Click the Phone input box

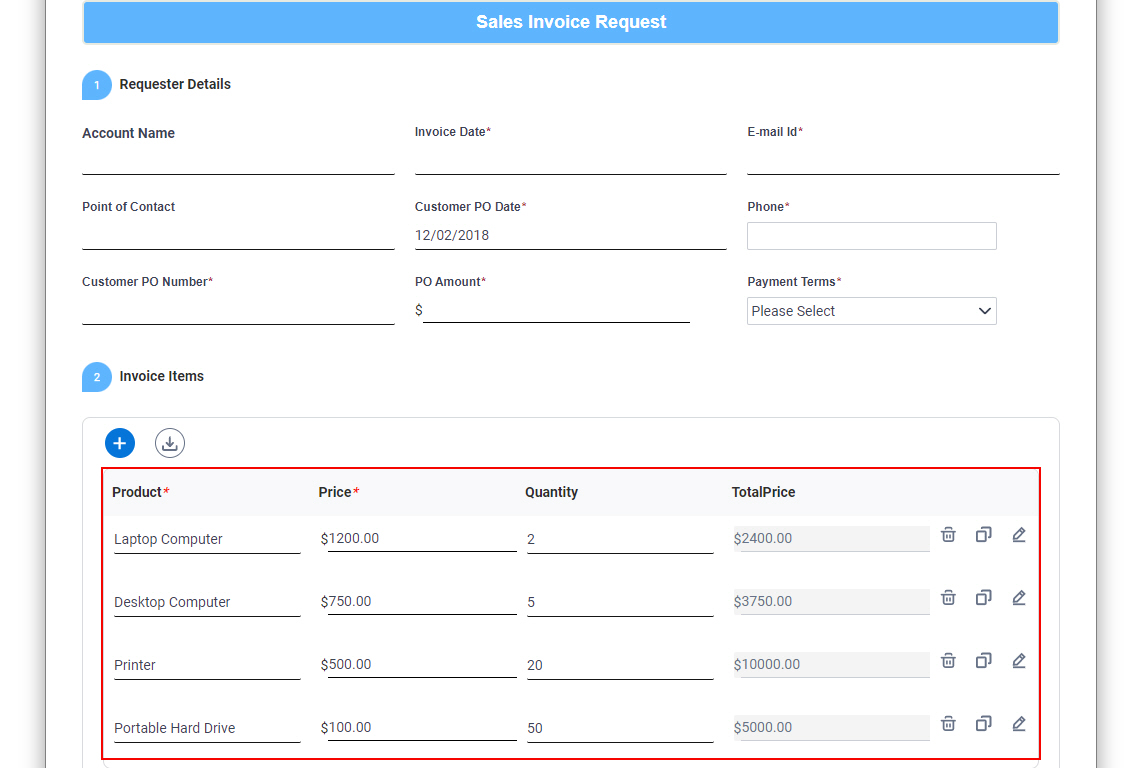871,236
